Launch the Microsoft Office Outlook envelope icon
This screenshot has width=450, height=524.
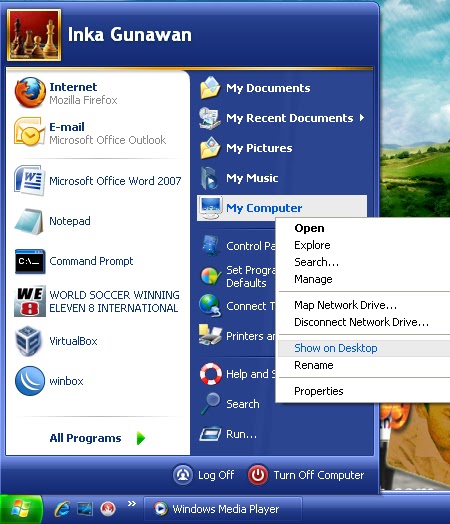pos(29,132)
